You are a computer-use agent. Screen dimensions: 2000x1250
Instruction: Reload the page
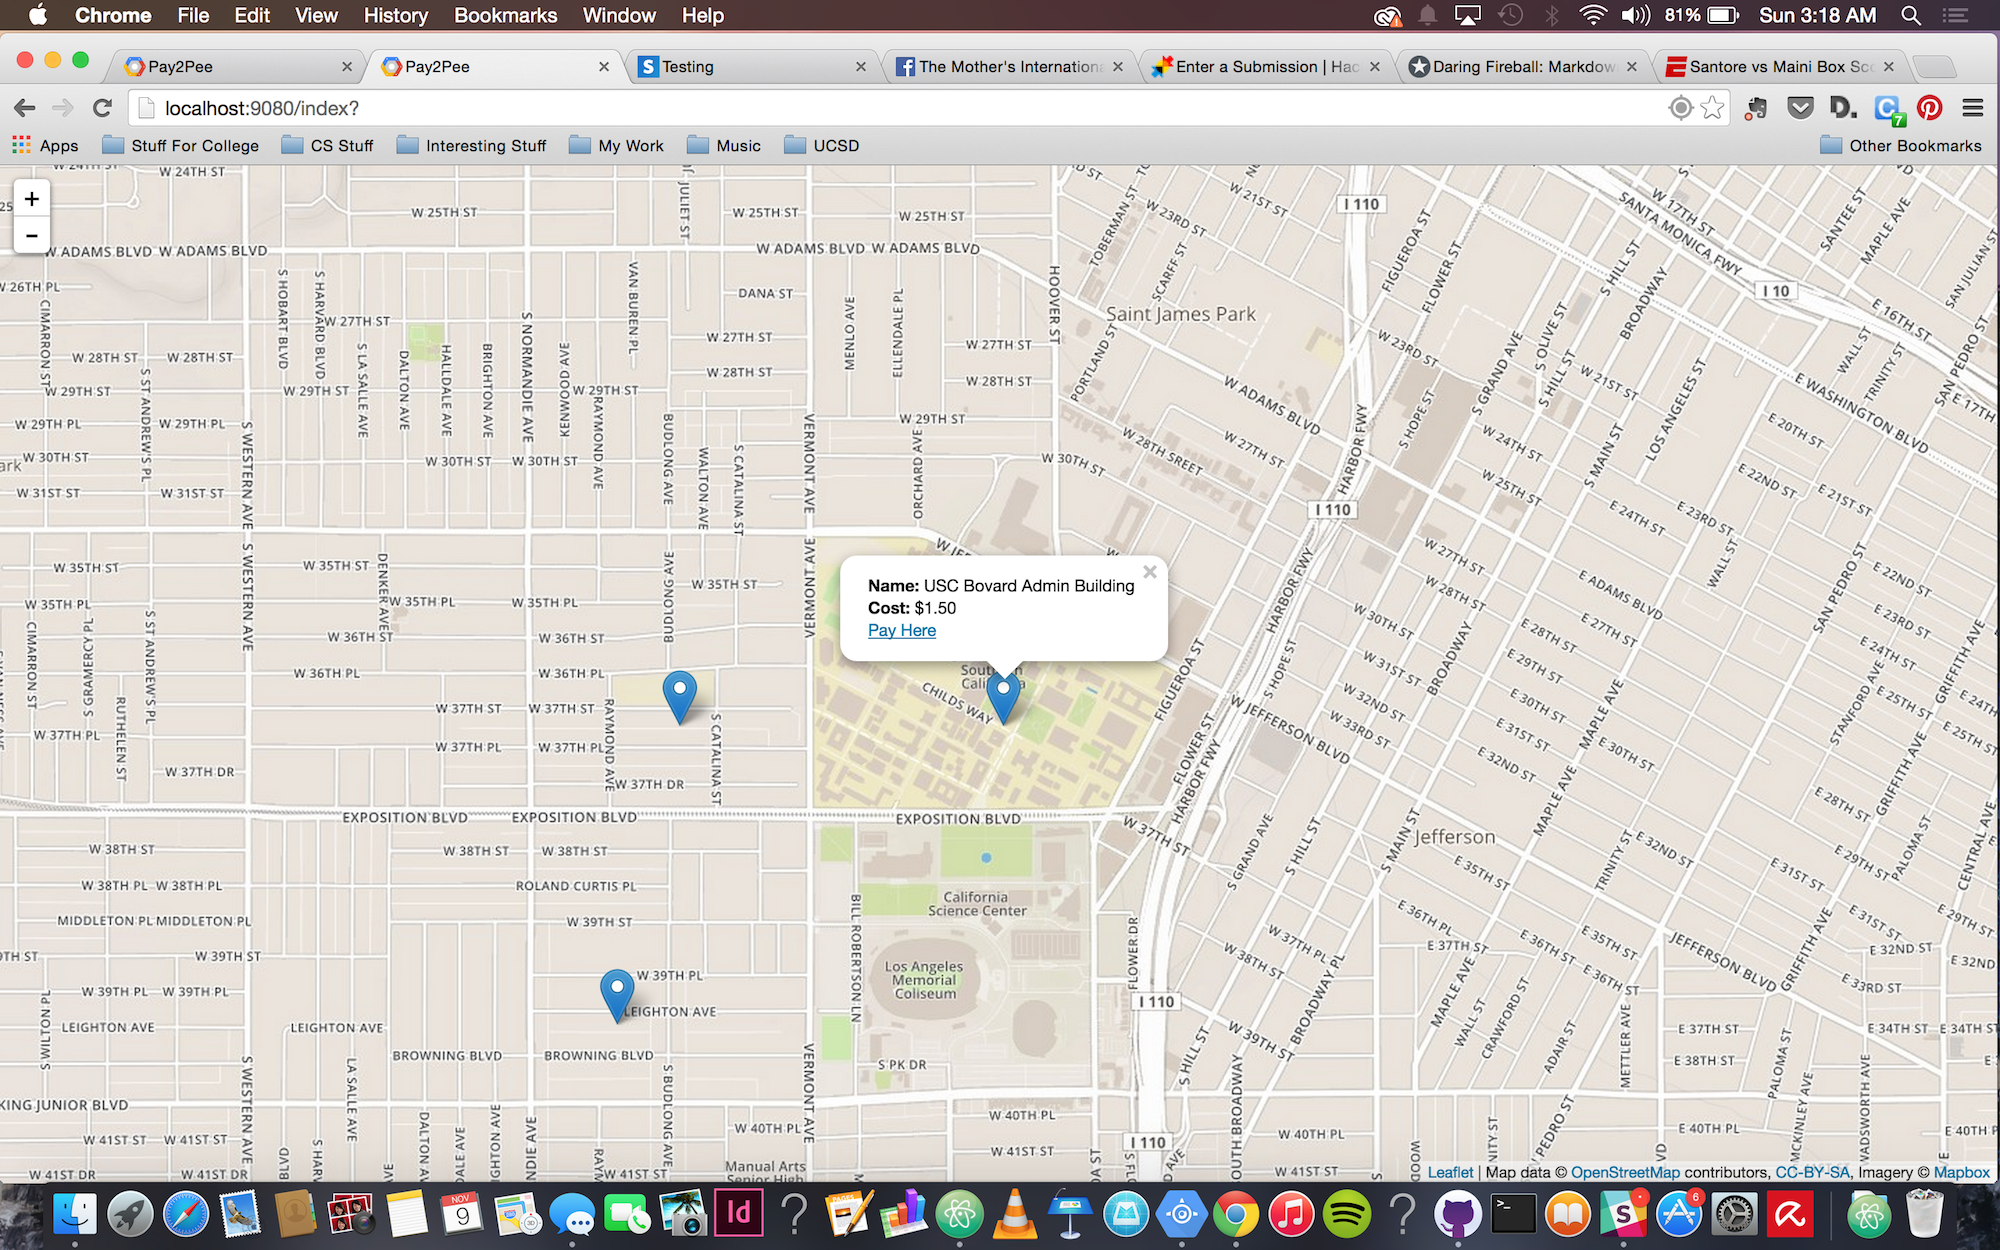coord(102,108)
